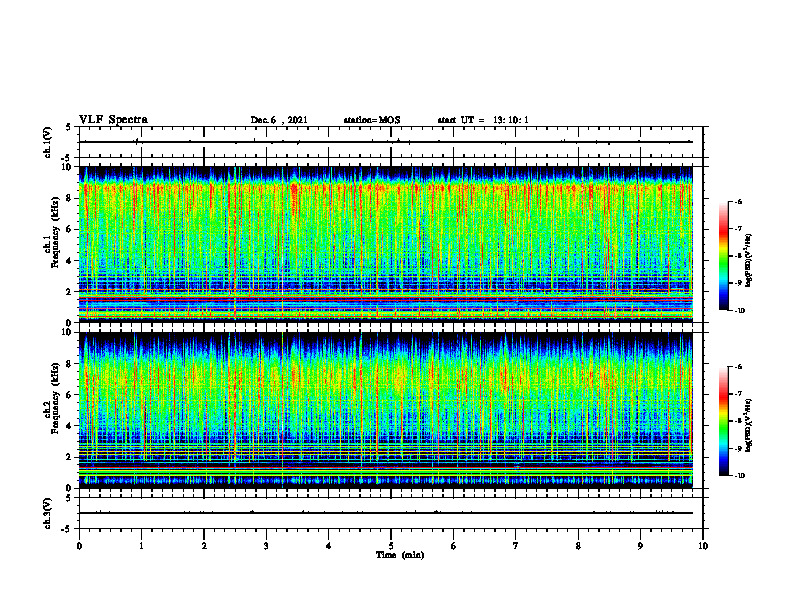Click time axis tick label '5'
The image size is (792, 612).
pos(391,546)
